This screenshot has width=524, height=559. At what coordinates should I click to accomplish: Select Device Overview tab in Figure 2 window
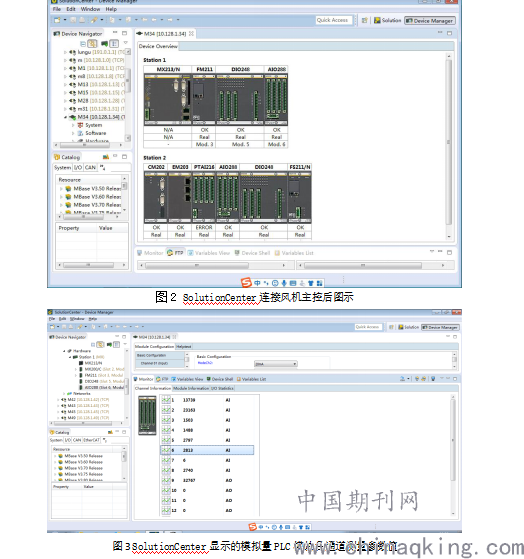pyautogui.click(x=158, y=46)
